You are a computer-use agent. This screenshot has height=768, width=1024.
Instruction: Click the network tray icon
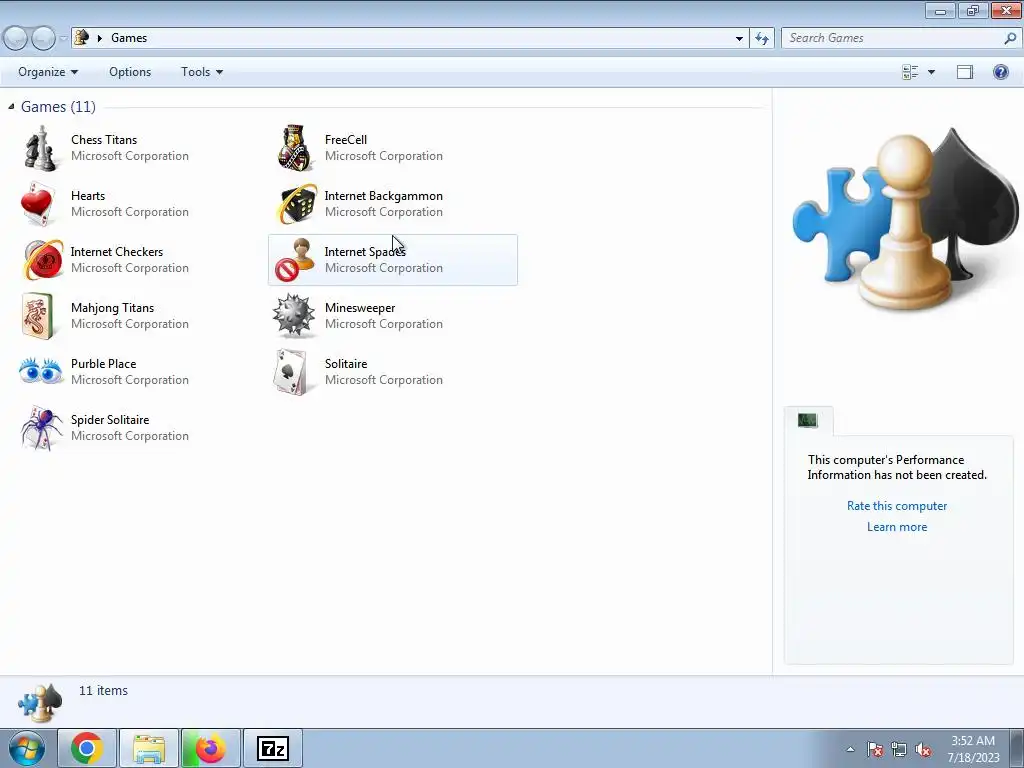pyautogui.click(x=899, y=749)
